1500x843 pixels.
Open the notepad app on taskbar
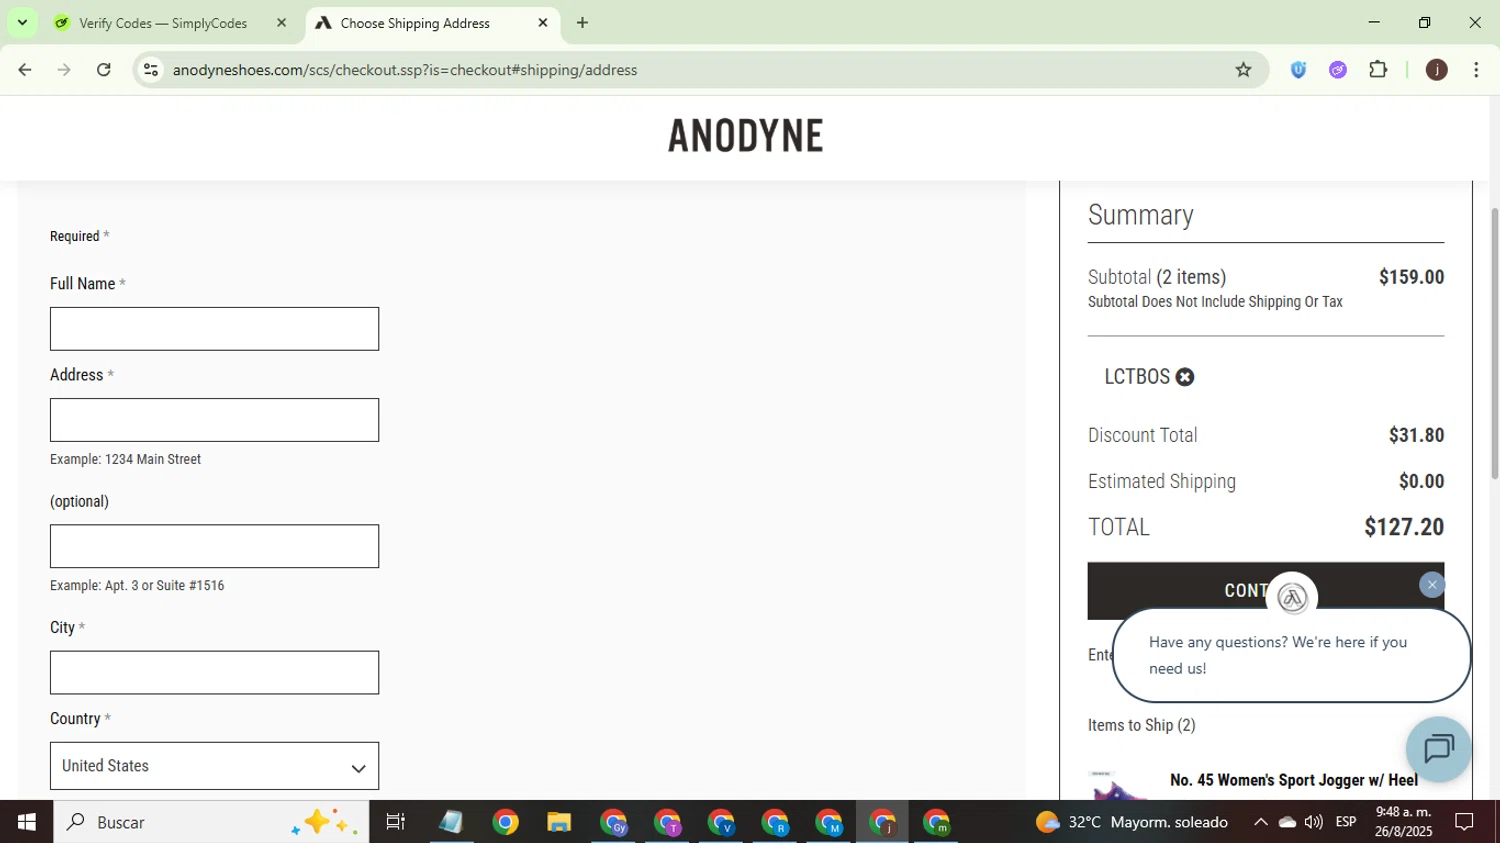point(451,822)
